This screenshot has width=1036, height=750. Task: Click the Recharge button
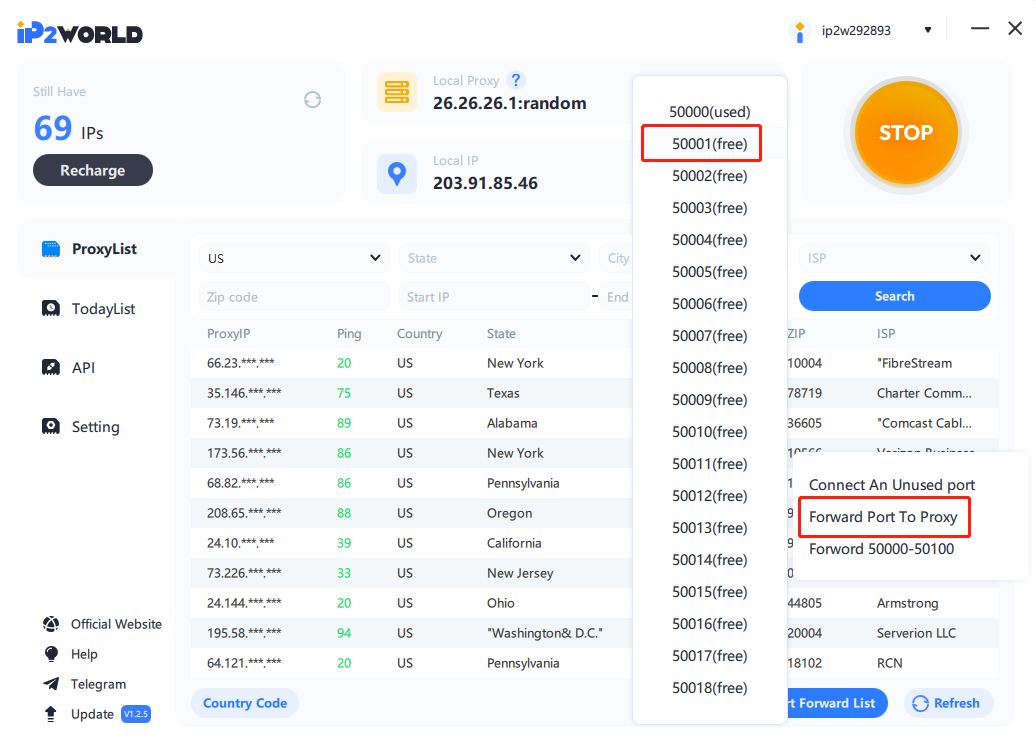93,170
